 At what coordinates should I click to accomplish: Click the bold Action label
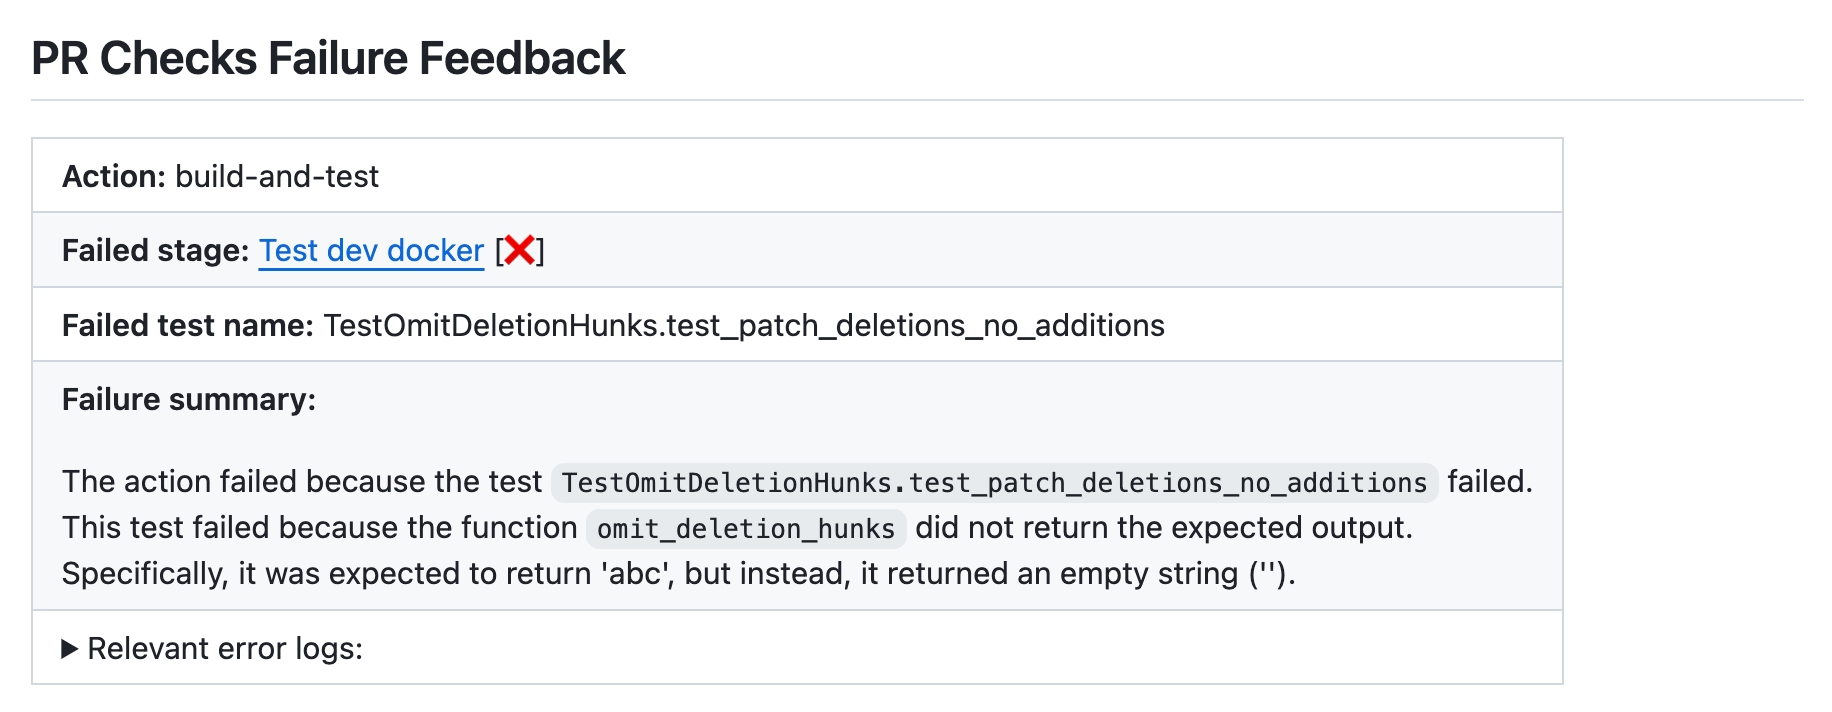(114, 176)
